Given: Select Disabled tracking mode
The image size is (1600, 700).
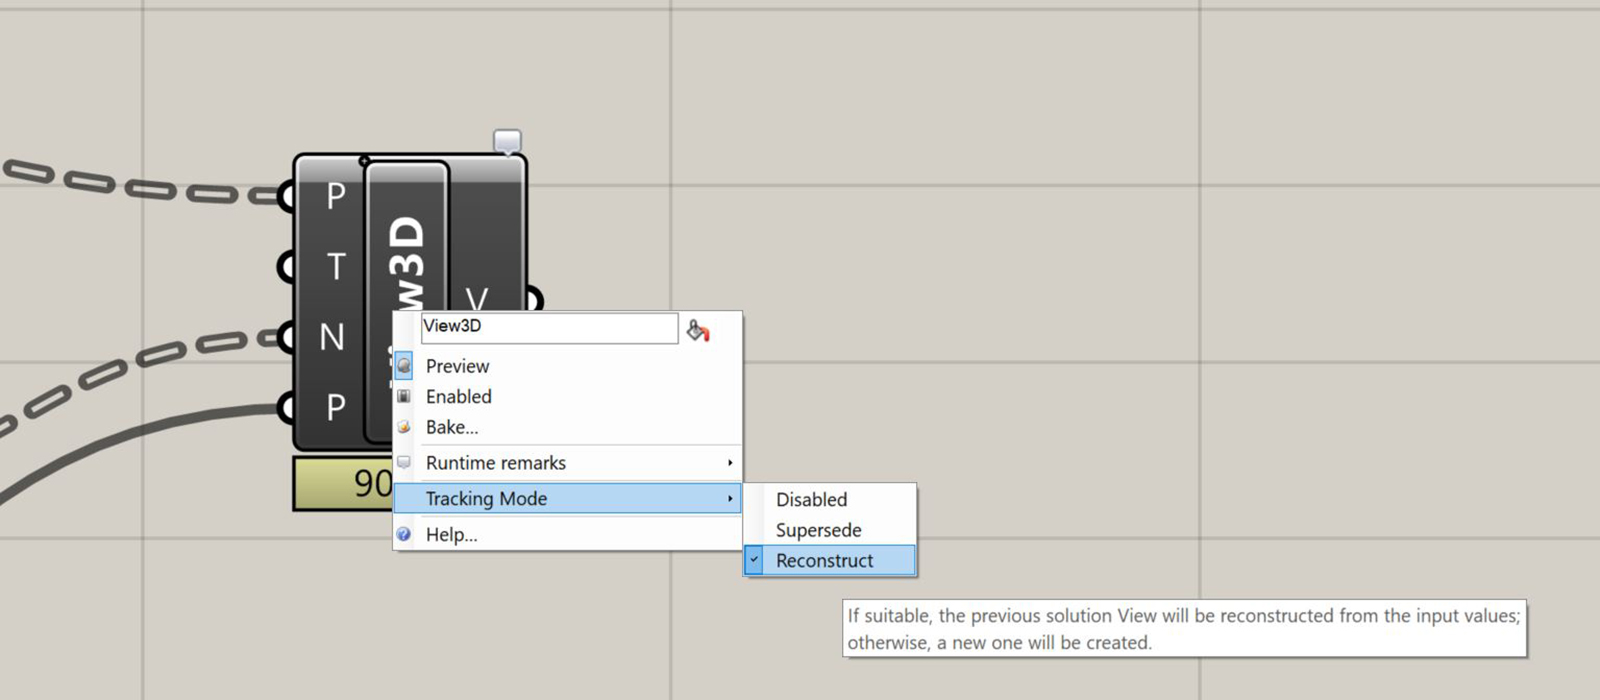Looking at the screenshot, I should [811, 499].
